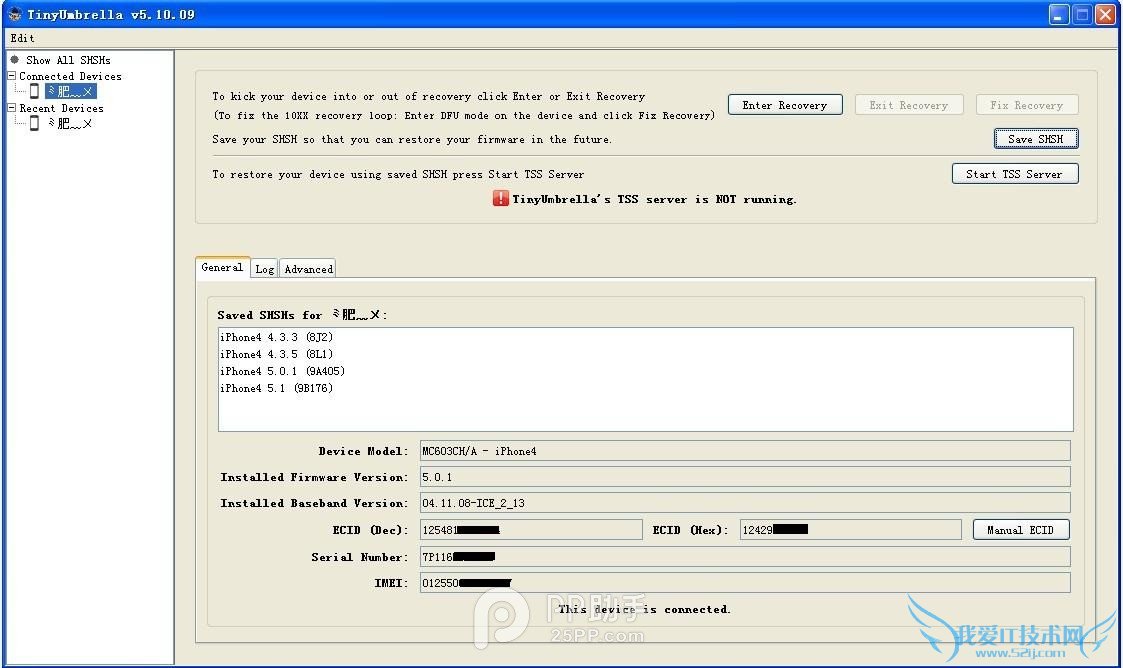Collapse the Recent Devices tree node
1123x668 pixels.
[12, 108]
